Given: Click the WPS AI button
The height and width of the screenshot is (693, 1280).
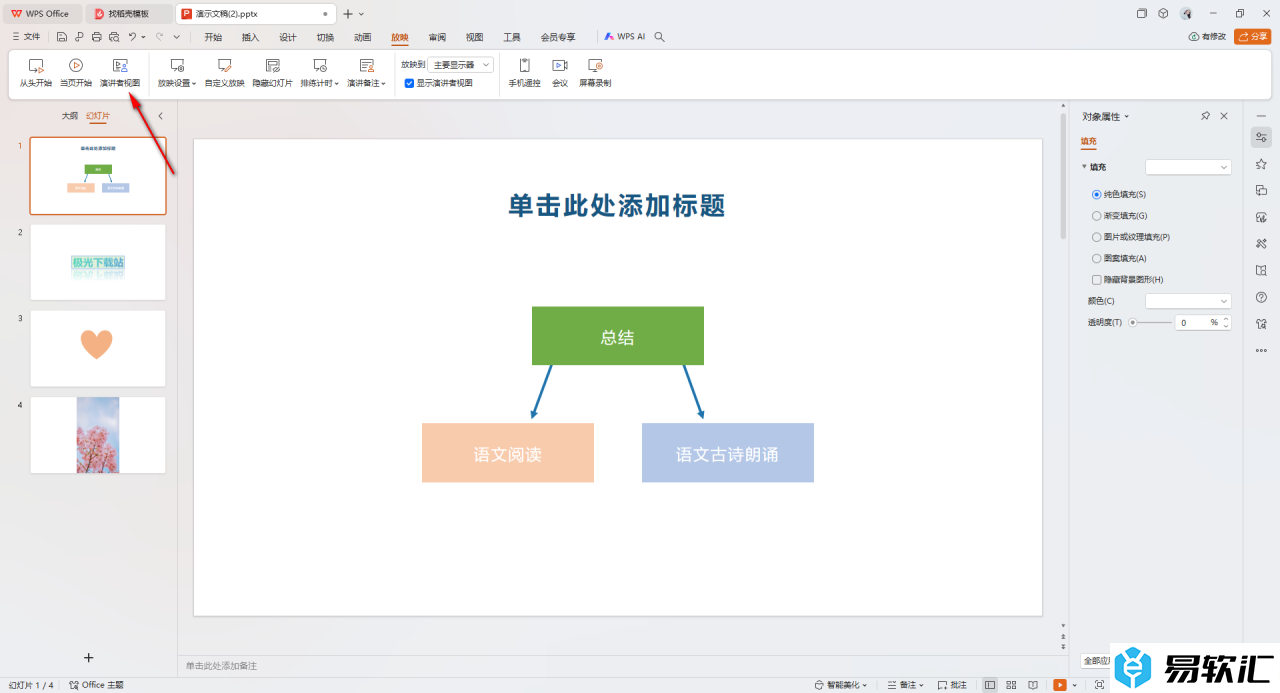Looking at the screenshot, I should (x=625, y=37).
